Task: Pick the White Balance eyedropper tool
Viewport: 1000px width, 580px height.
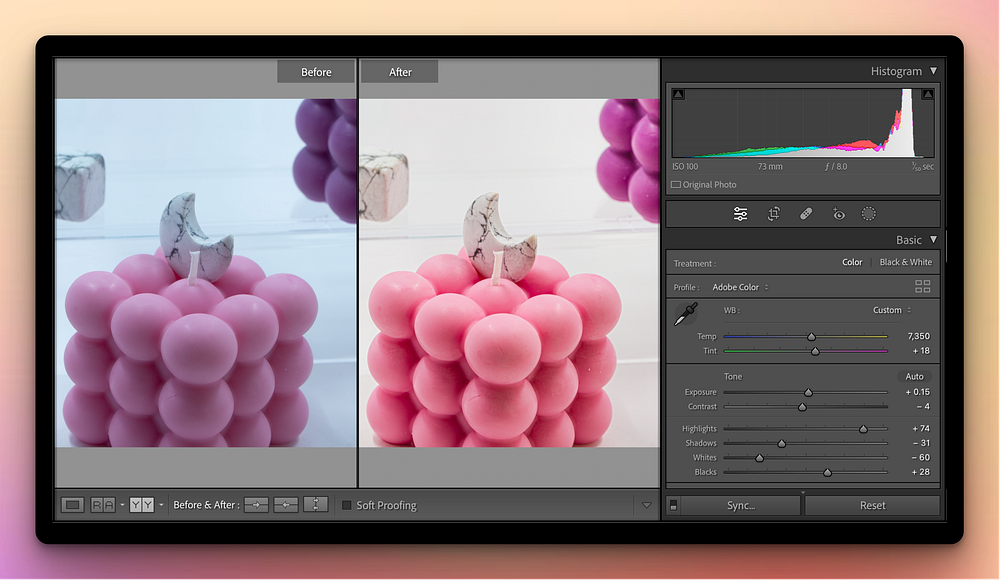Action: (686, 314)
